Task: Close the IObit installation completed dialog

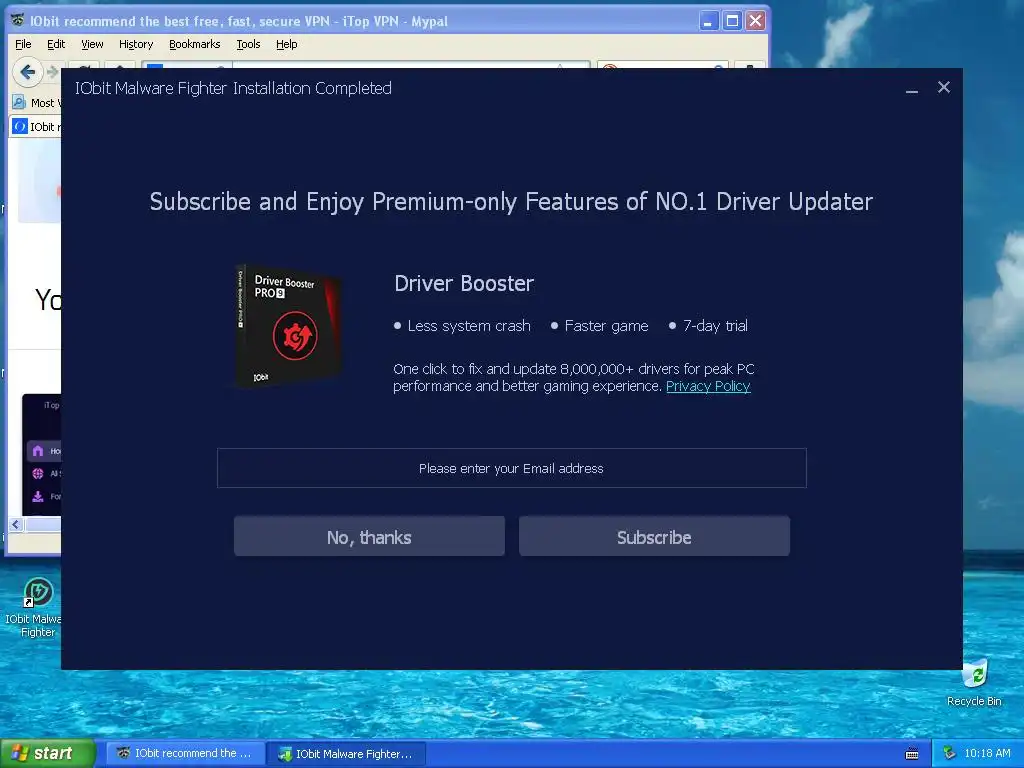Action: point(944,87)
